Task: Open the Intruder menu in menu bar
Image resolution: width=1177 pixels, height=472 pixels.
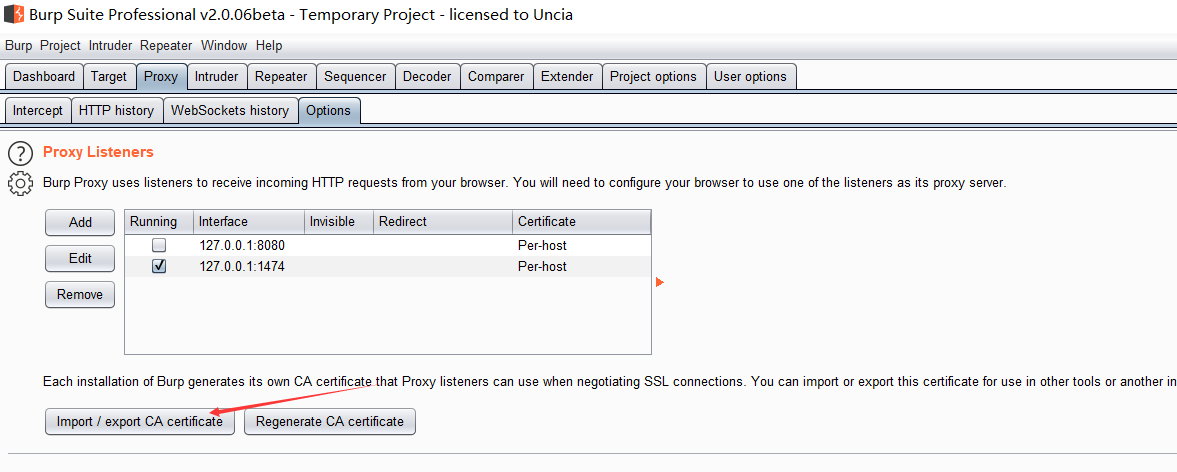Action: coord(110,46)
